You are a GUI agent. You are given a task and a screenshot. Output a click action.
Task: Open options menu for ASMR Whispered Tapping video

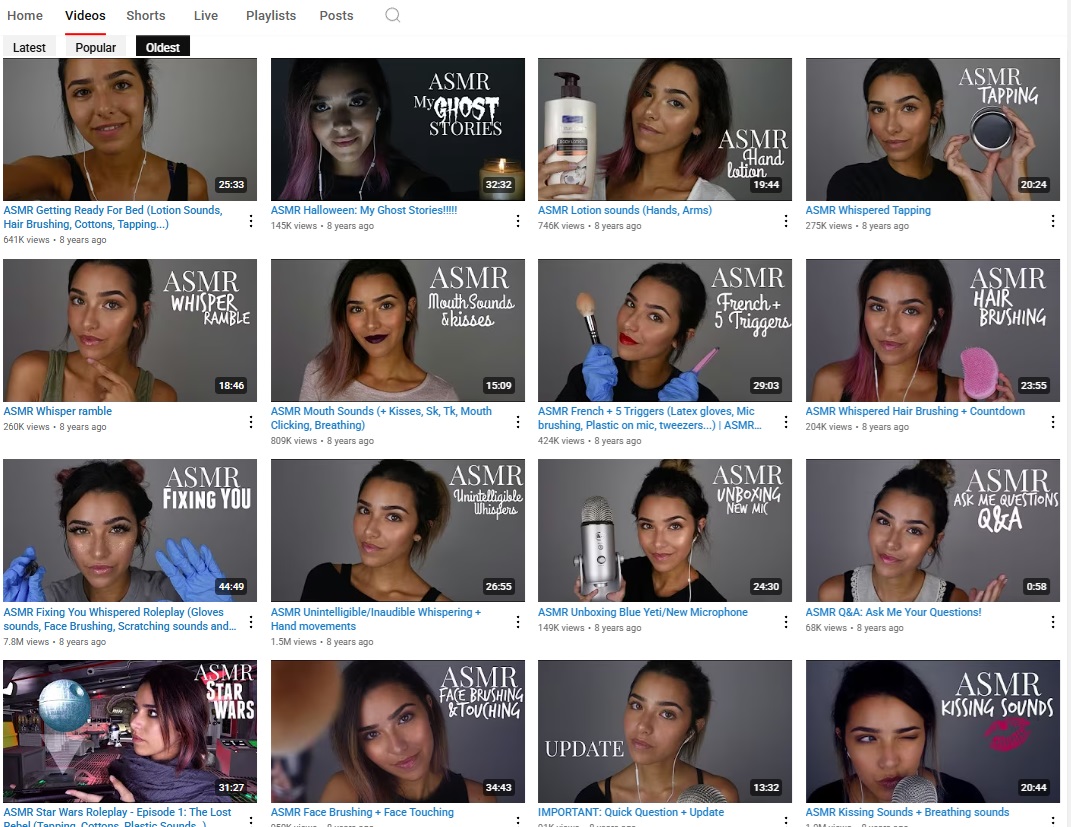point(1053,221)
